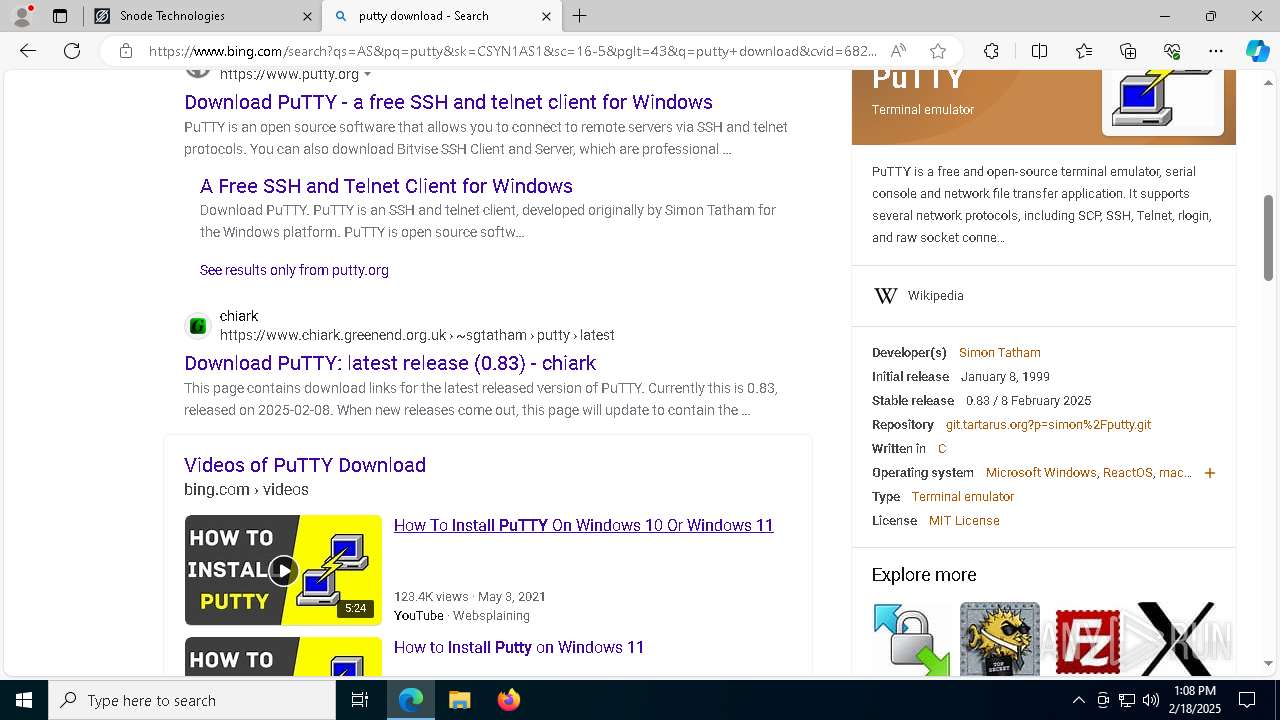Viewport: 1280px width, 720px height.
Task: Open the browser profile avatar
Action: tap(22, 16)
